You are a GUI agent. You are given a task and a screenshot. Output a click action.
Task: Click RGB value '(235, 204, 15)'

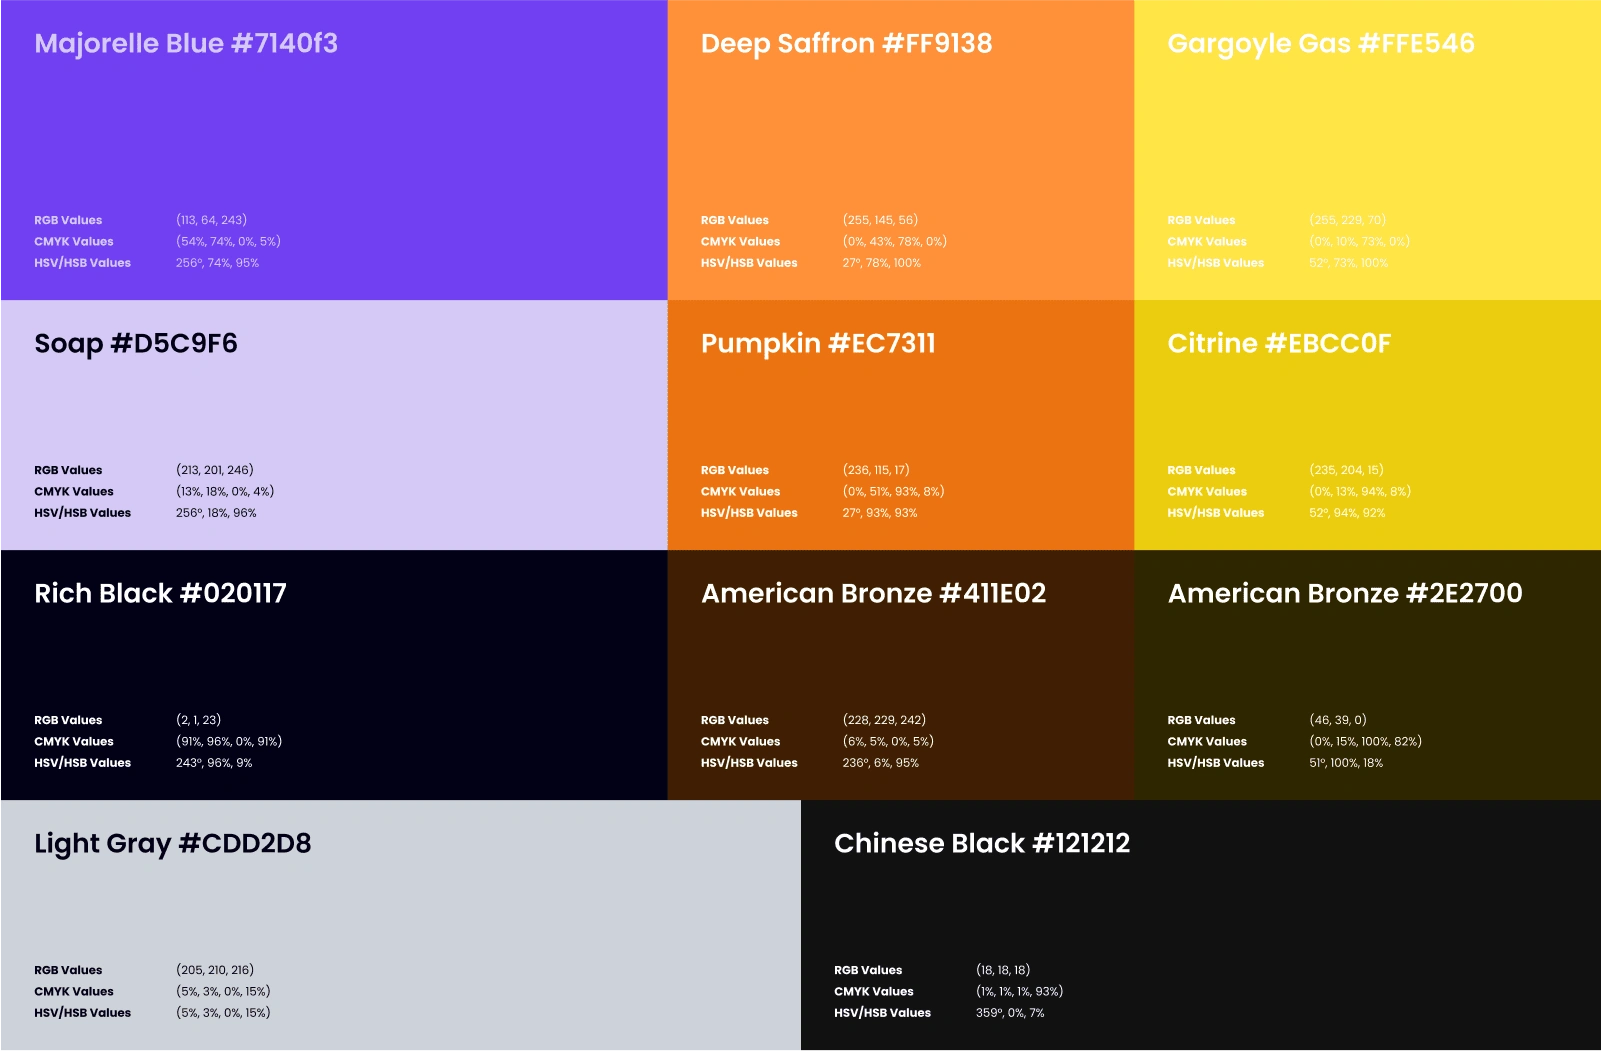(x=1346, y=470)
